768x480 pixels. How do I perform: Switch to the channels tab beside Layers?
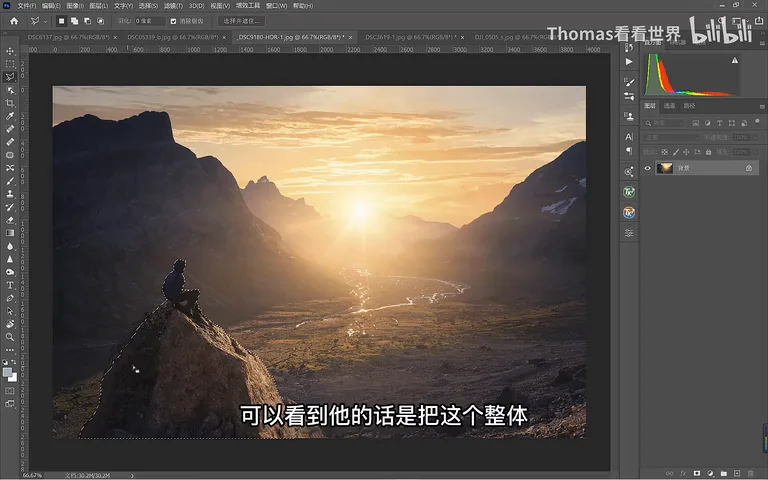(x=669, y=106)
